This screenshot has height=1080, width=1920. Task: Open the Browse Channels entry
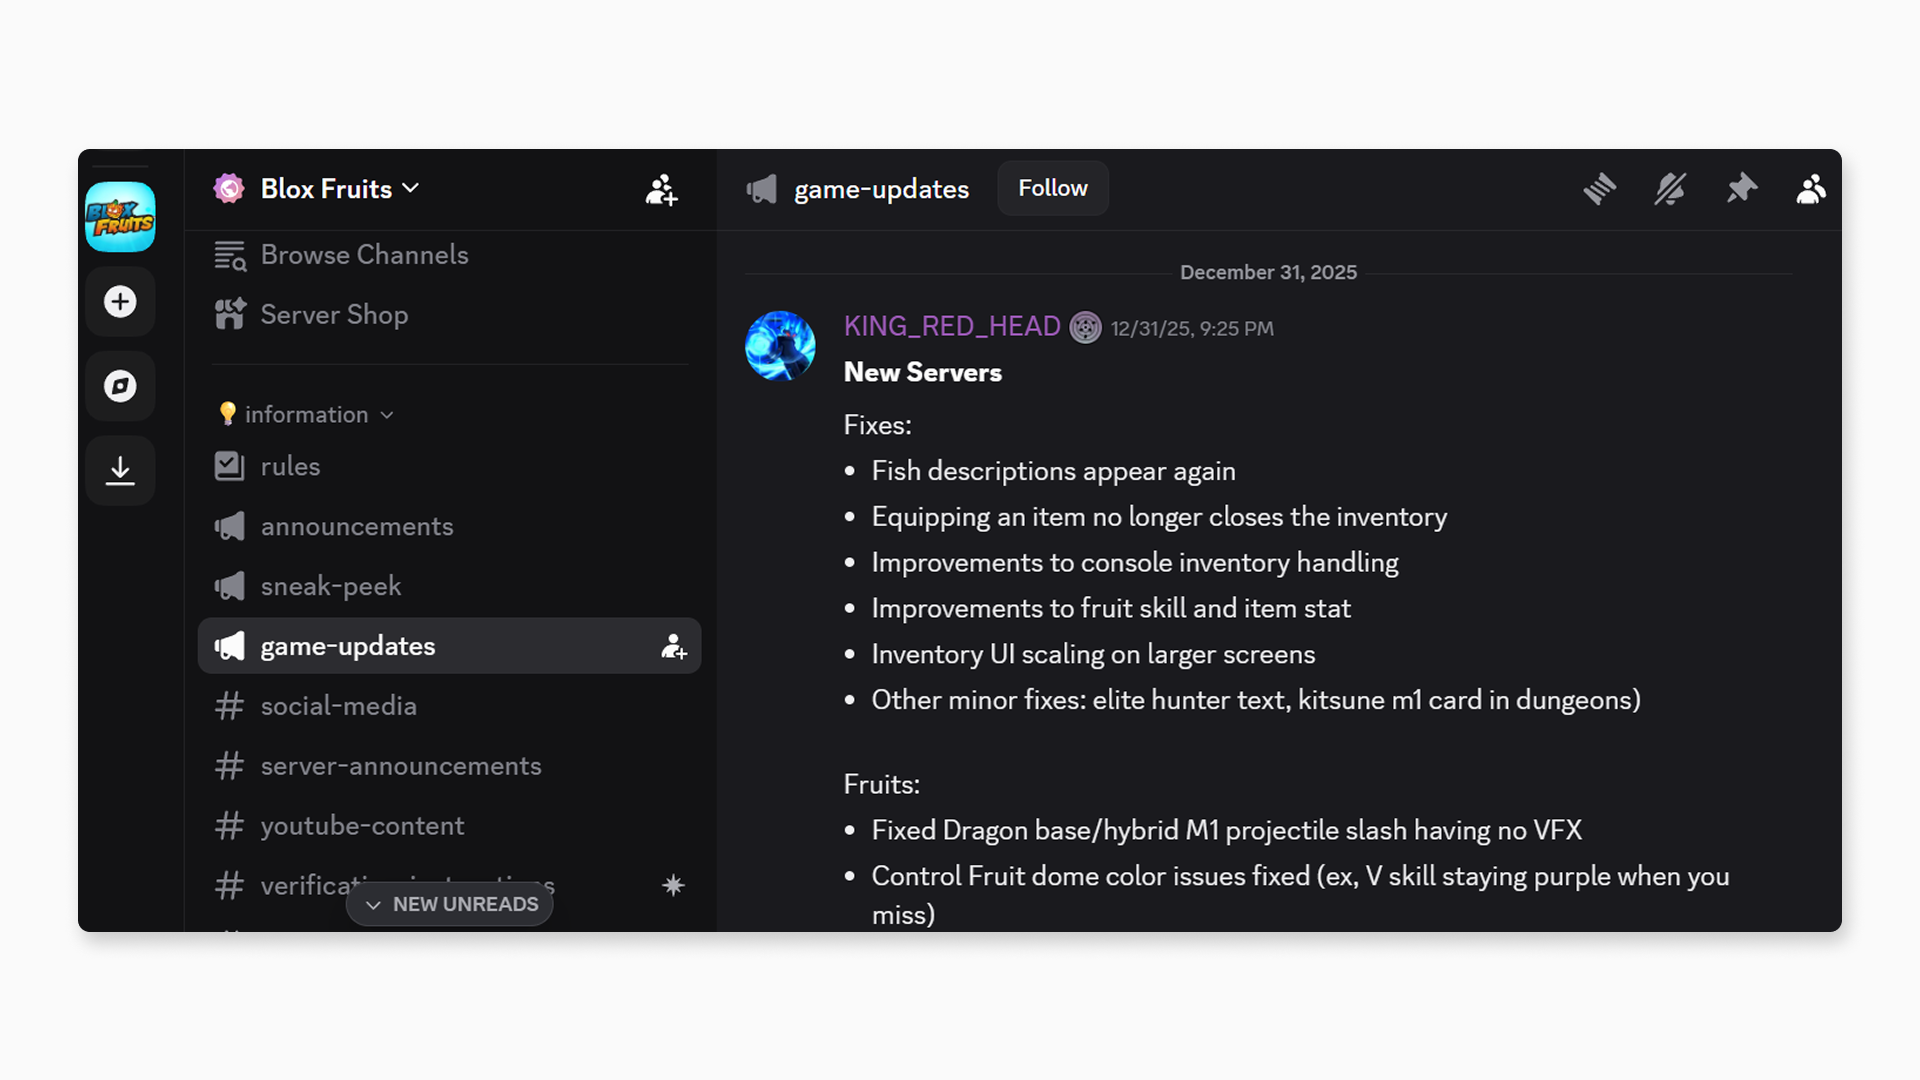pyautogui.click(x=364, y=255)
